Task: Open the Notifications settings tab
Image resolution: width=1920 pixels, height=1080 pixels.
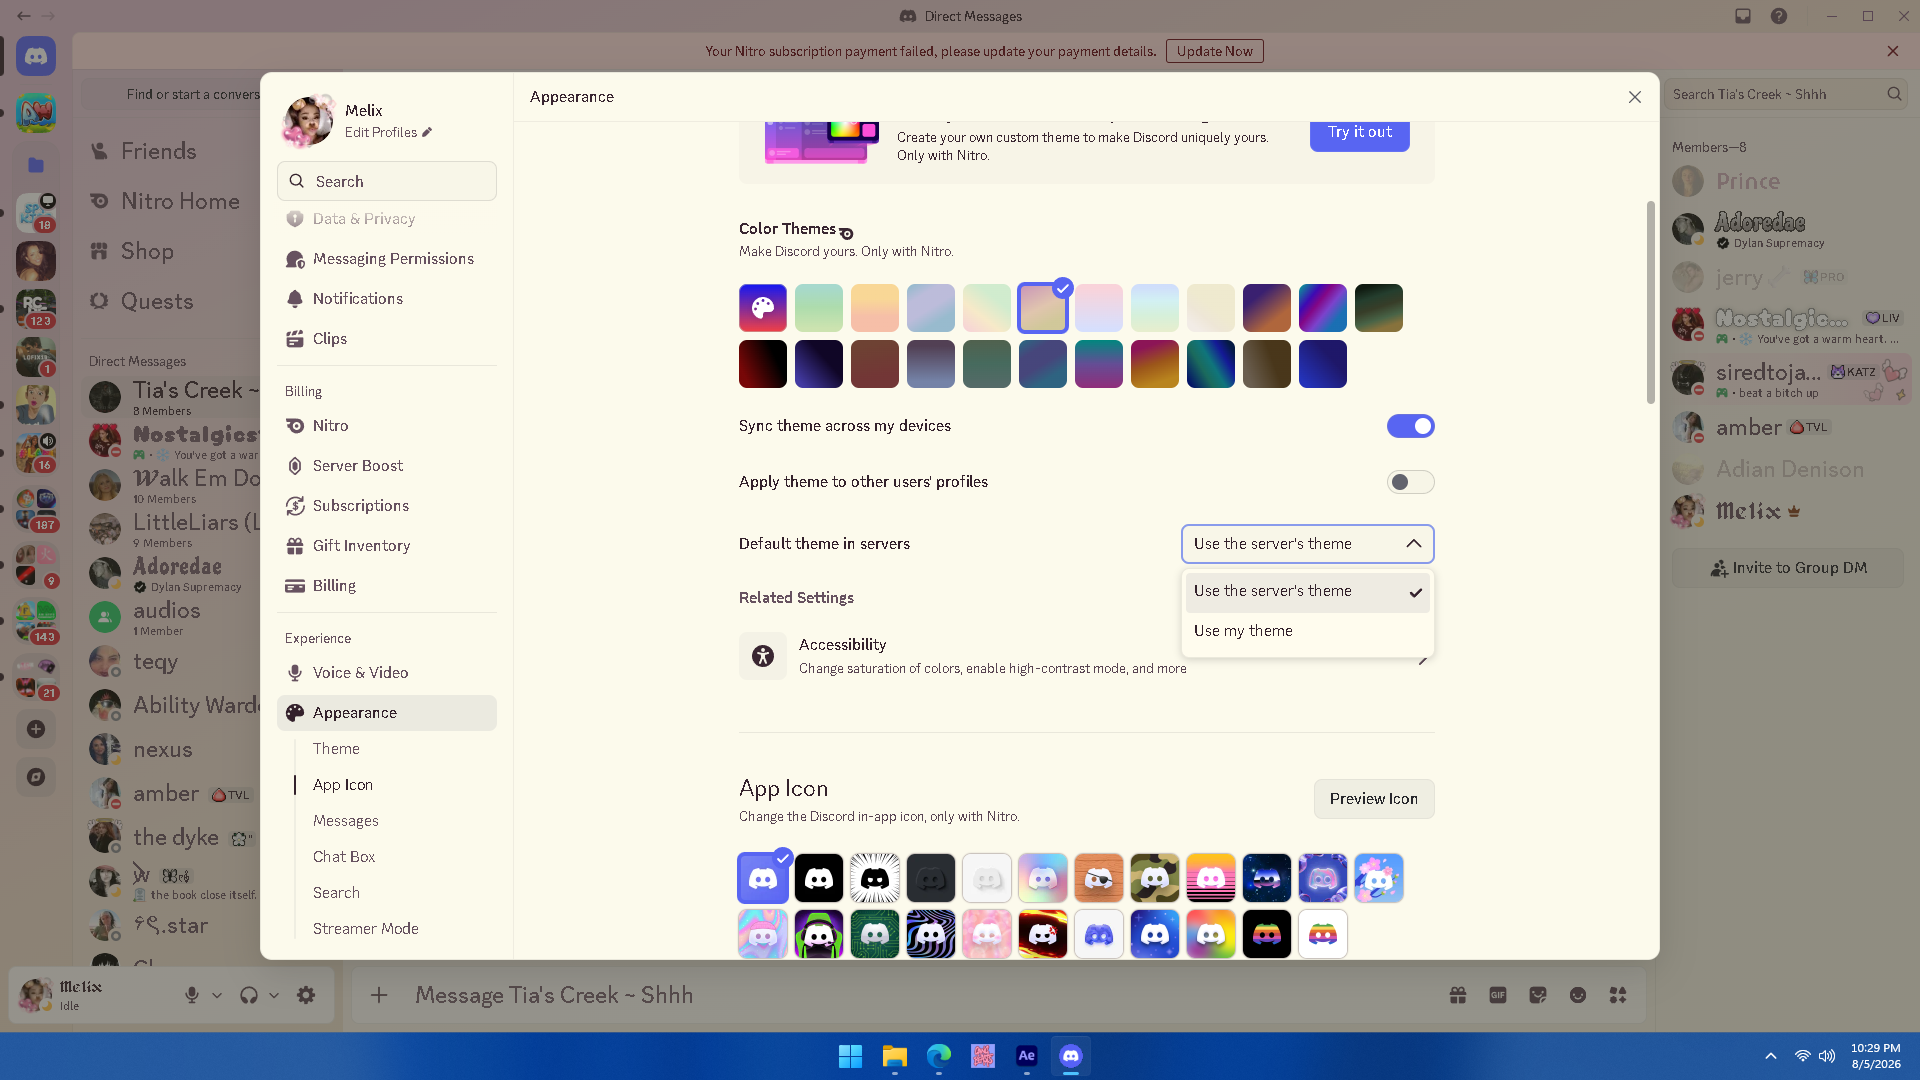Action: click(387, 299)
